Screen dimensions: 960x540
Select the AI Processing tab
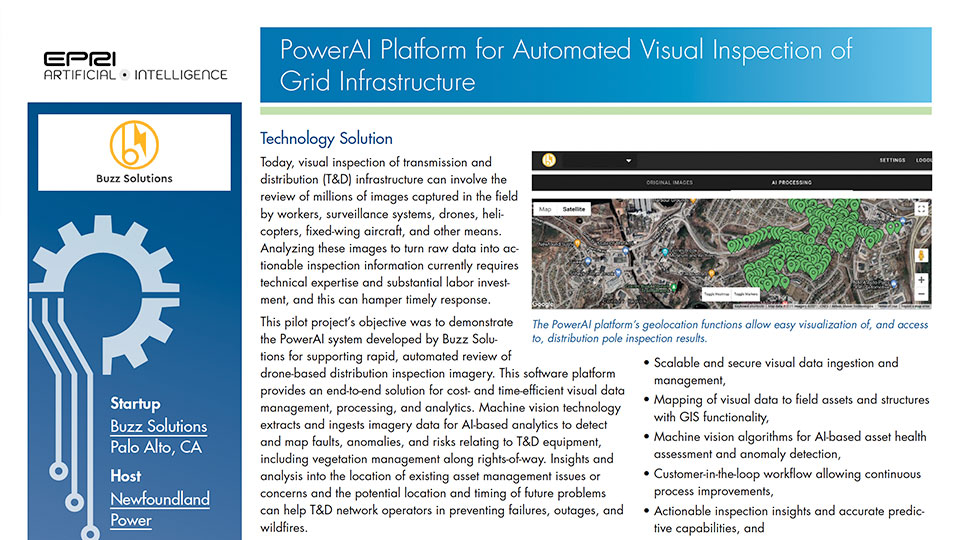[791, 183]
